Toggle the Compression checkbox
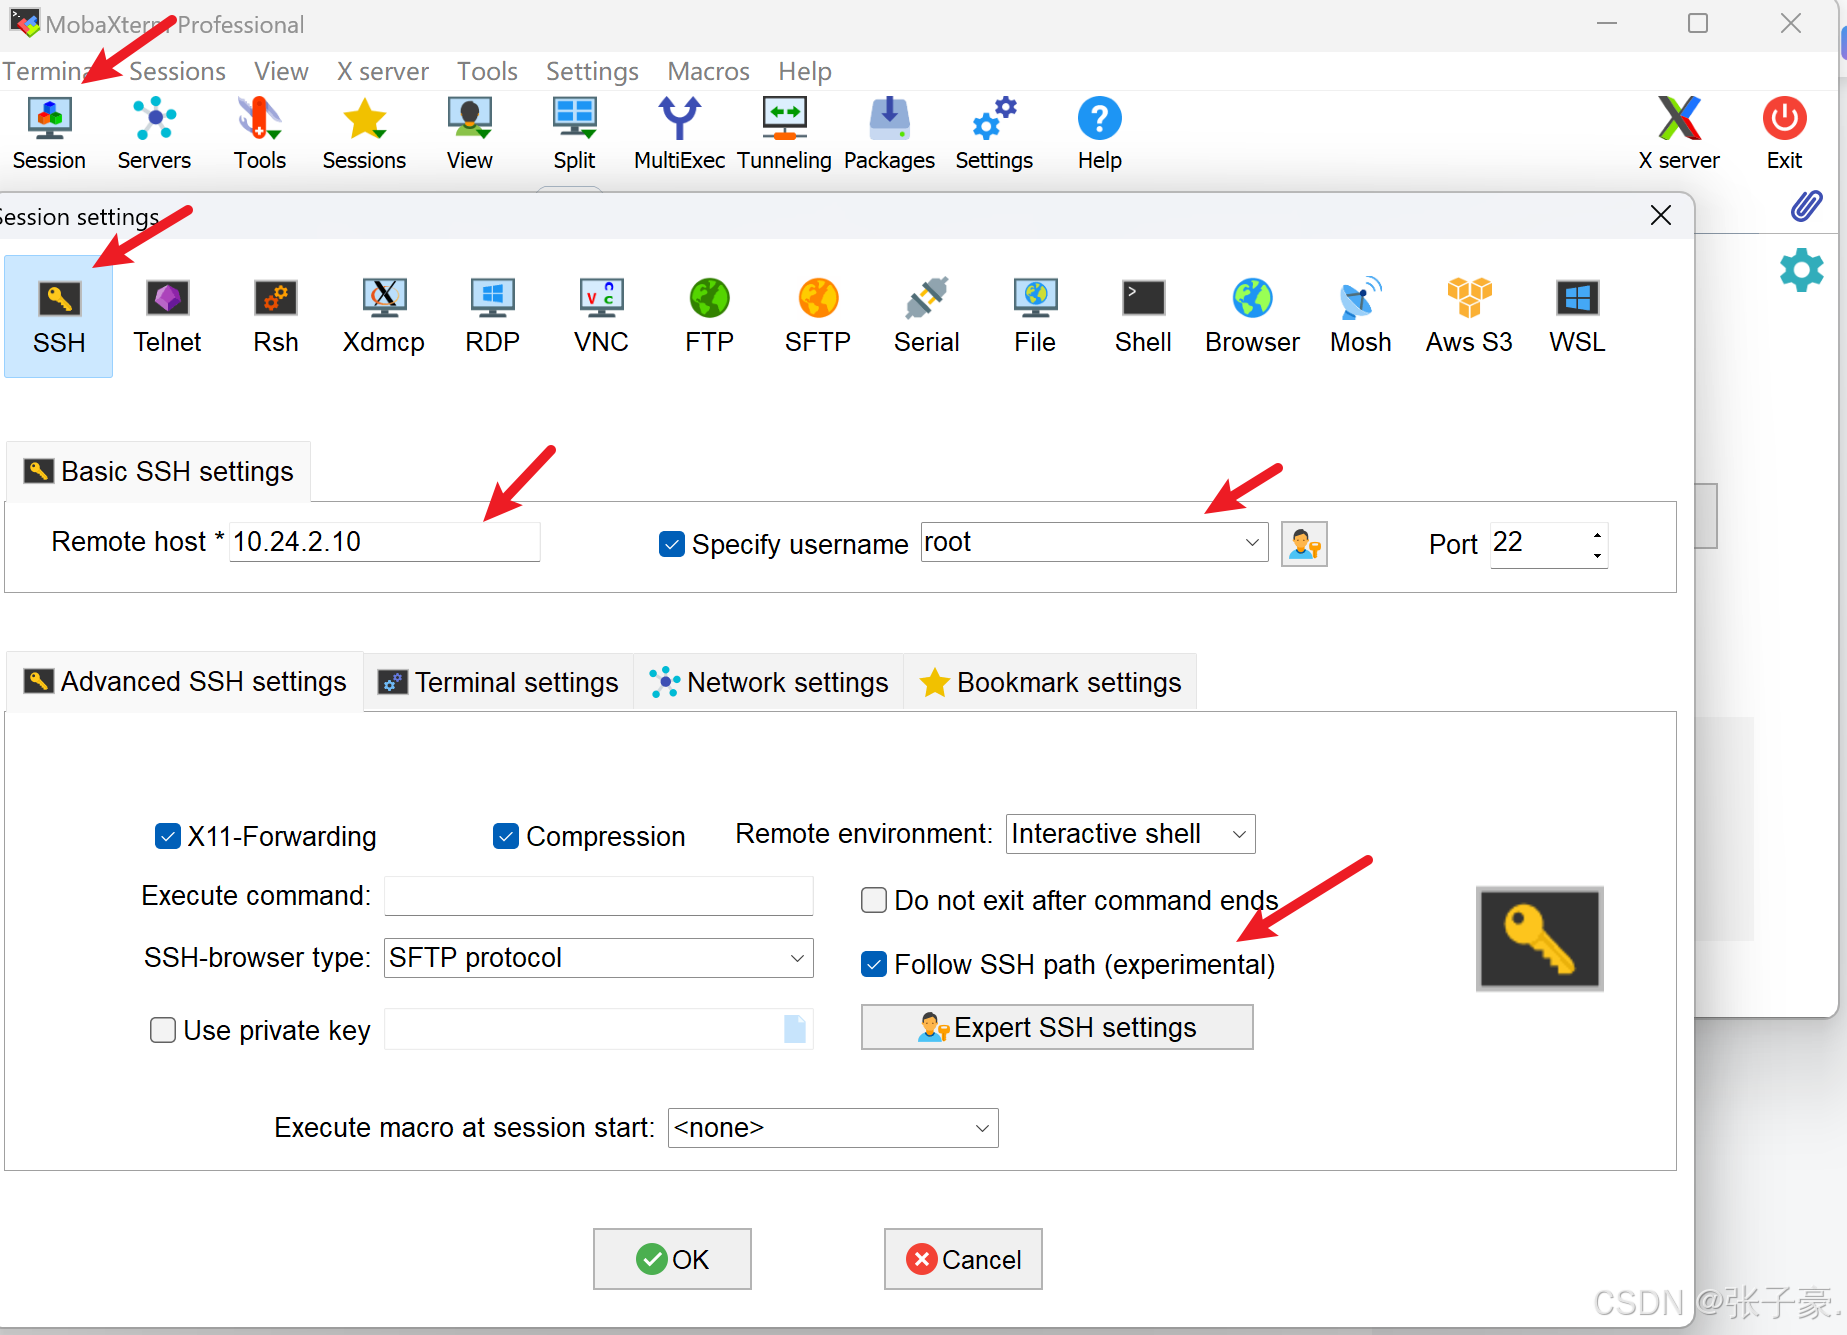This screenshot has height=1335, width=1847. (506, 836)
